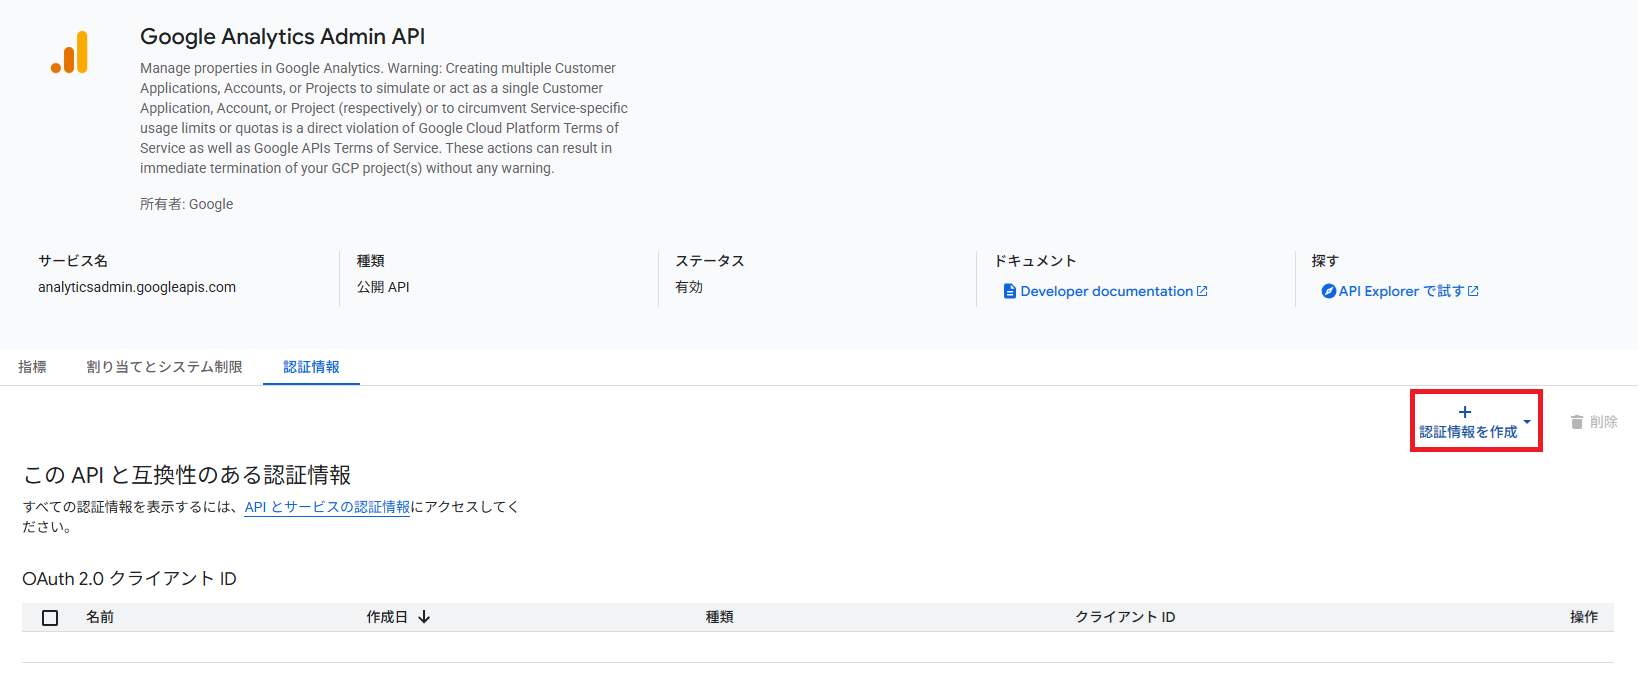The height and width of the screenshot is (676, 1639).
Task: Follow the API とサービスの認証情報 link
Action: [327, 507]
